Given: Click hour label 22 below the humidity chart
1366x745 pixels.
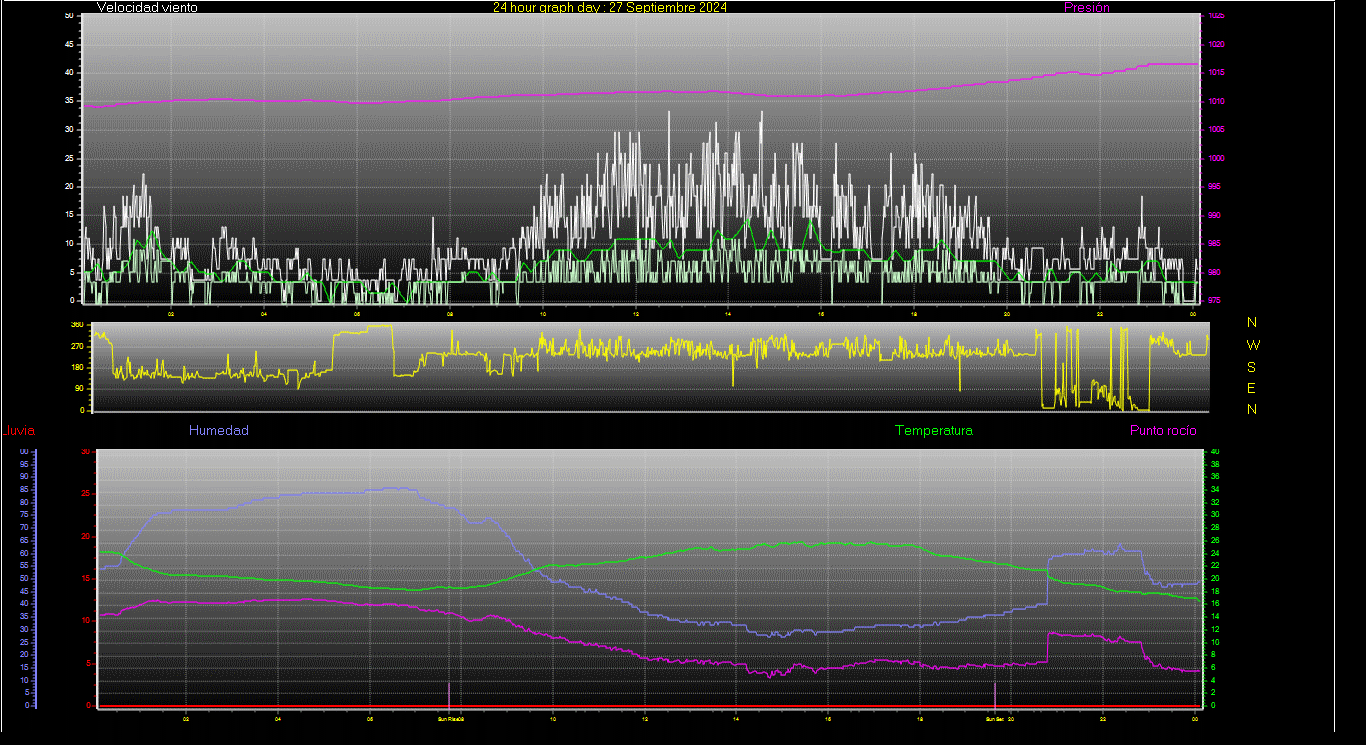Looking at the screenshot, I should 1103,718.
